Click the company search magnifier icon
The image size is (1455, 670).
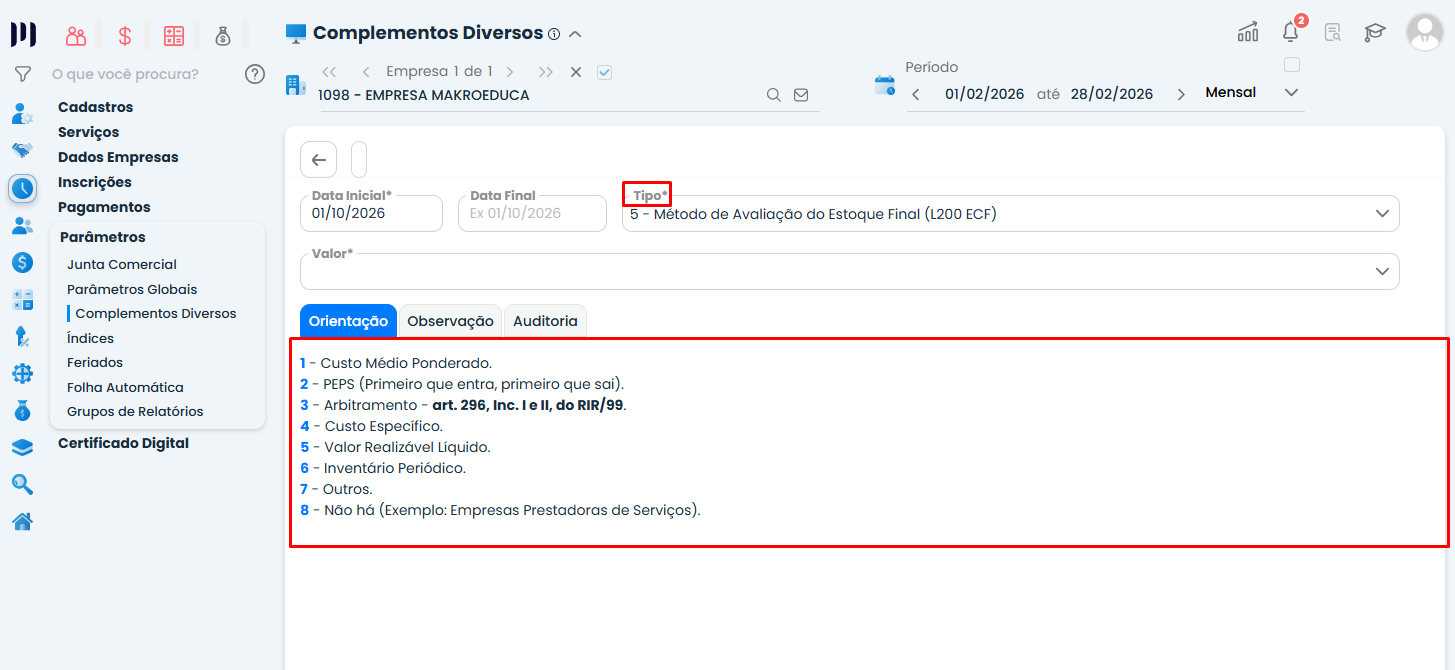(x=773, y=95)
